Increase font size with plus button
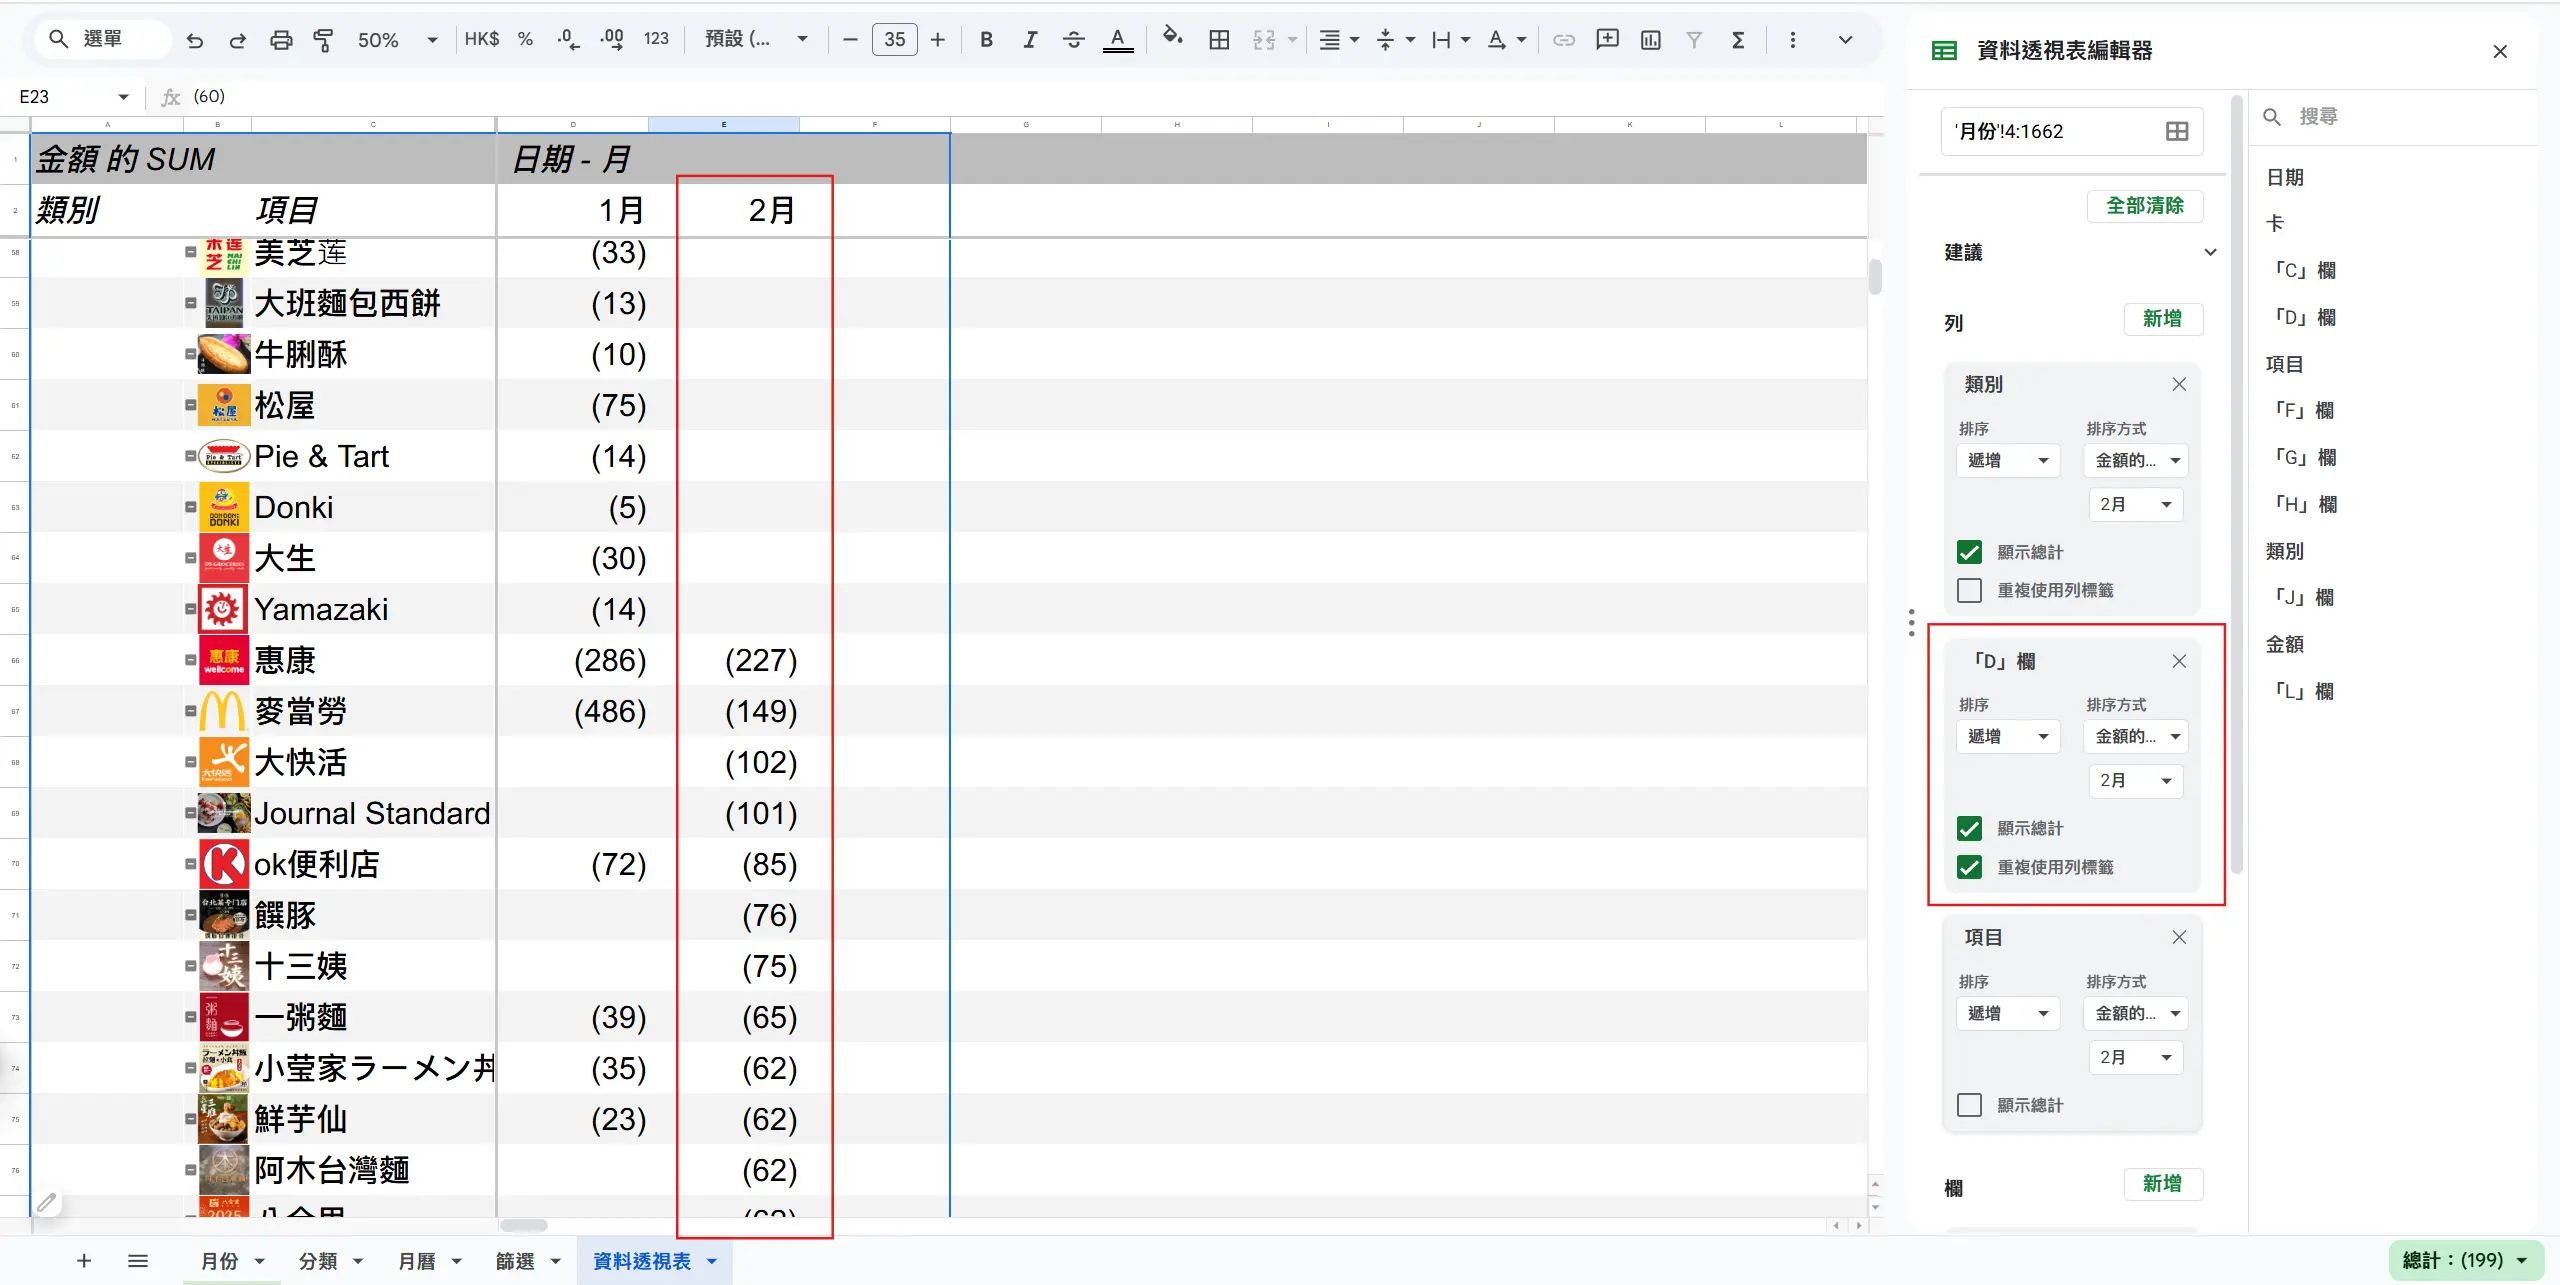Screen dimensions: 2560x1285 937,40
